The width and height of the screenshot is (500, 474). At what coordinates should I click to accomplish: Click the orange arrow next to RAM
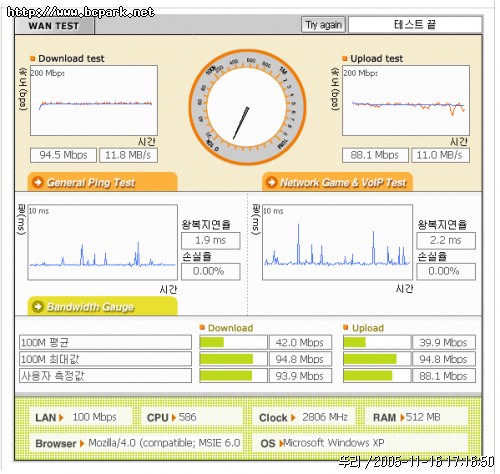(402, 418)
